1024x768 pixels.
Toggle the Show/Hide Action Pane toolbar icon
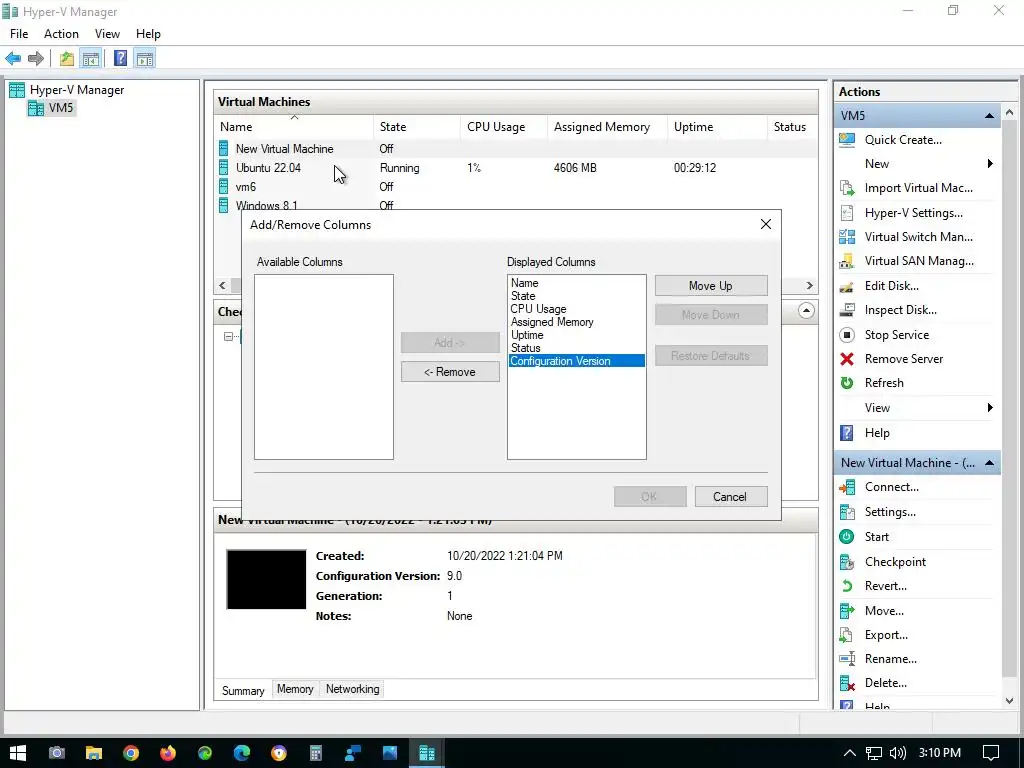pos(145,59)
